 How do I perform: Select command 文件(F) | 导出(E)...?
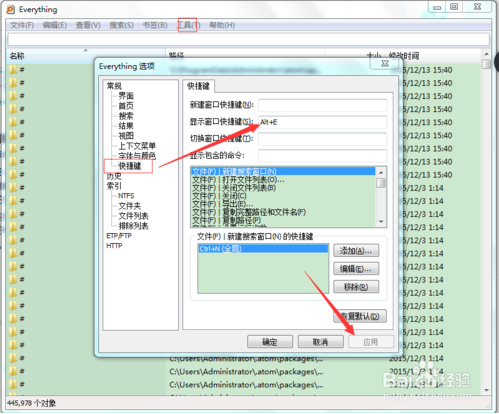click(283, 204)
